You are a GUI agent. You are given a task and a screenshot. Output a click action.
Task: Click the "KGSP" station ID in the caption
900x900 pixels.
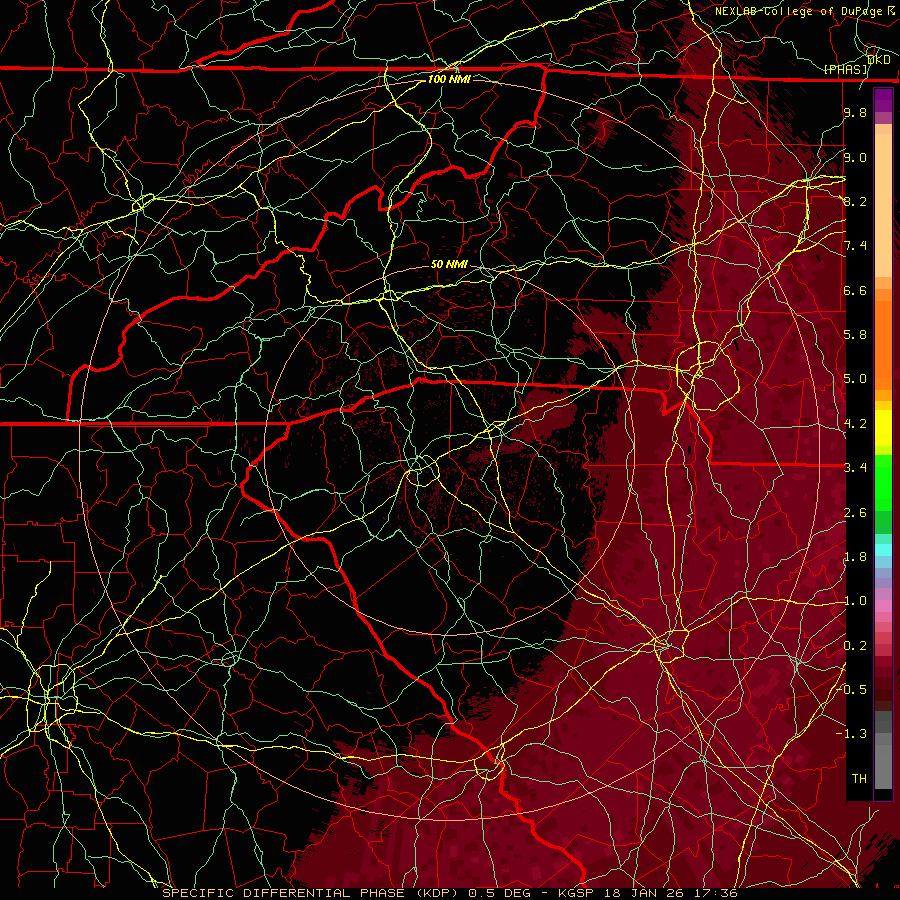pos(576,893)
